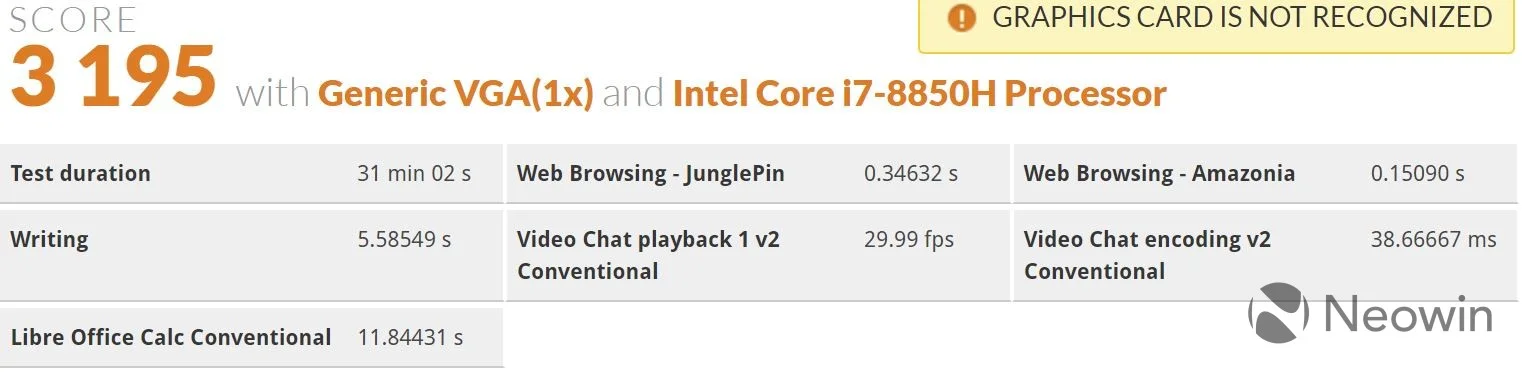Select the Test duration row
This screenshot has height=374, width=1522.
(251, 174)
